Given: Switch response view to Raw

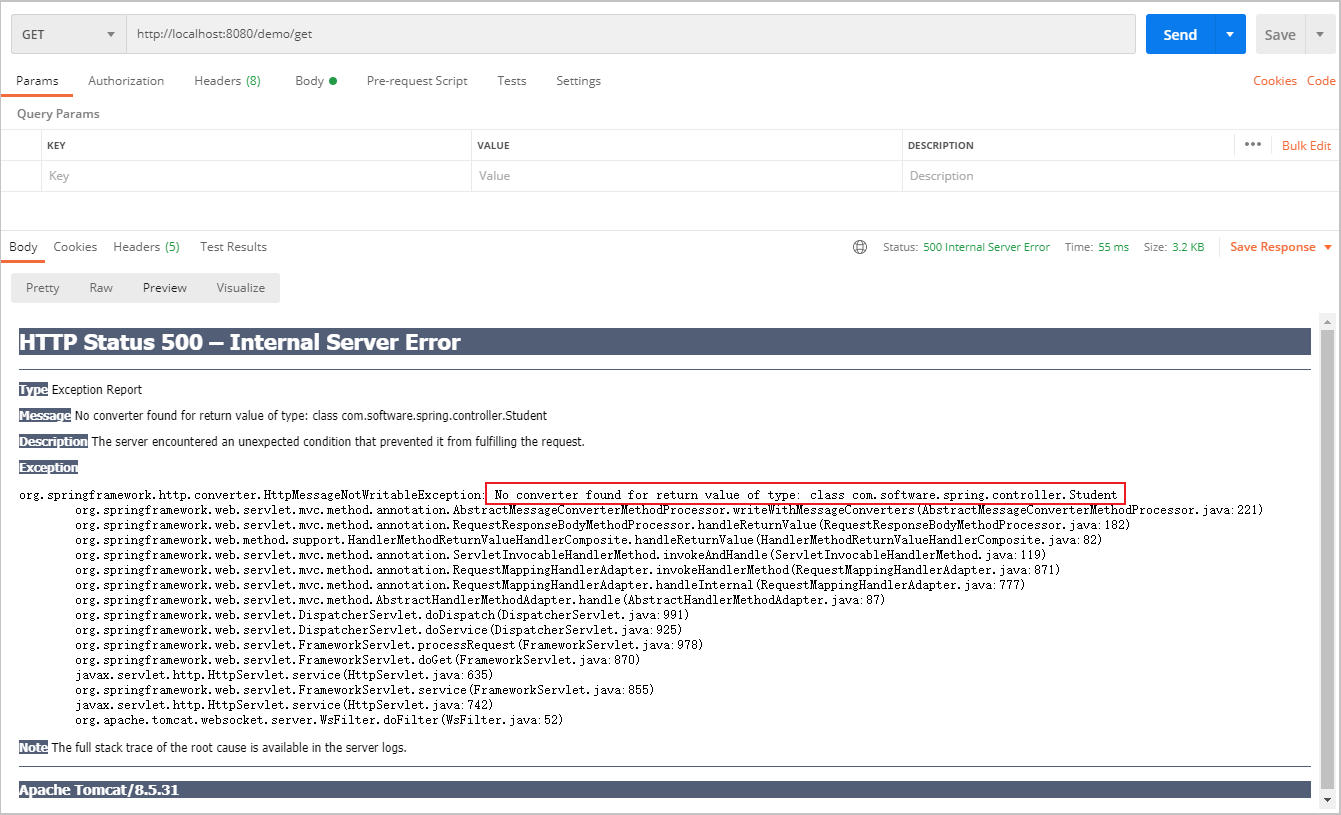Looking at the screenshot, I should [101, 288].
